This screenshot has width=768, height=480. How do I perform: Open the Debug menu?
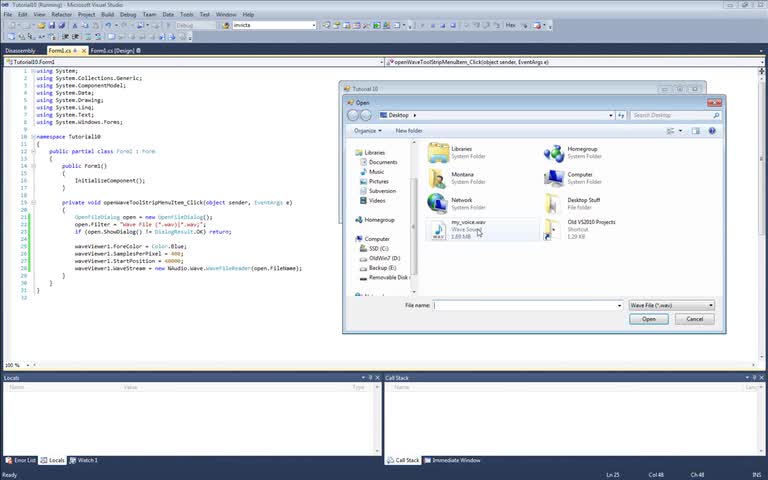tap(128, 15)
